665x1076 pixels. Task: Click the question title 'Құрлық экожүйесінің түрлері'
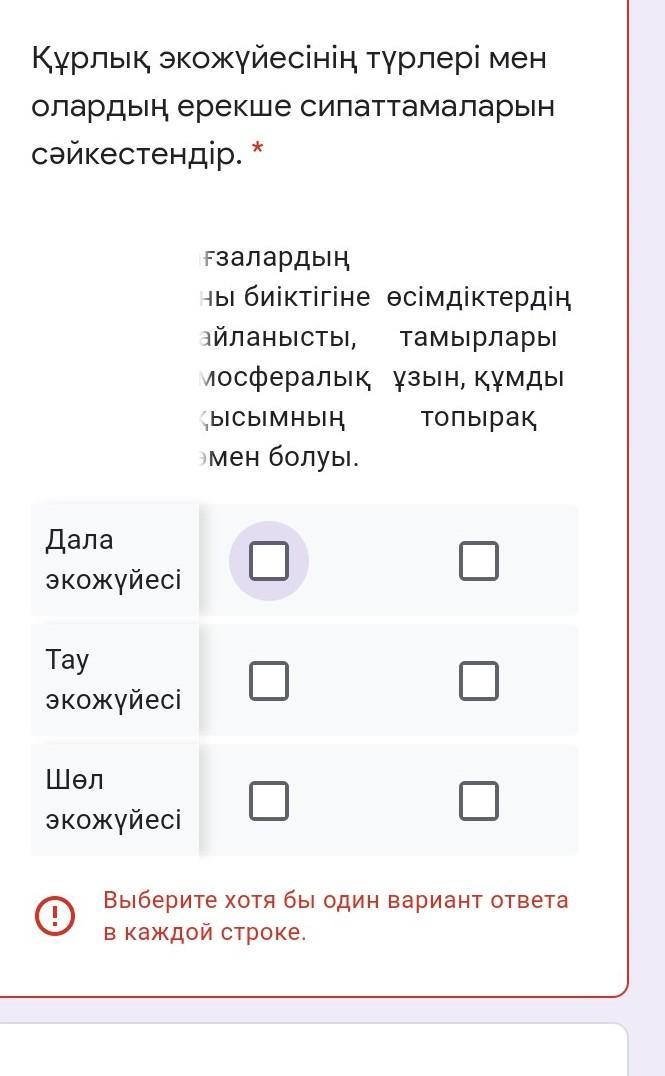coord(290,59)
